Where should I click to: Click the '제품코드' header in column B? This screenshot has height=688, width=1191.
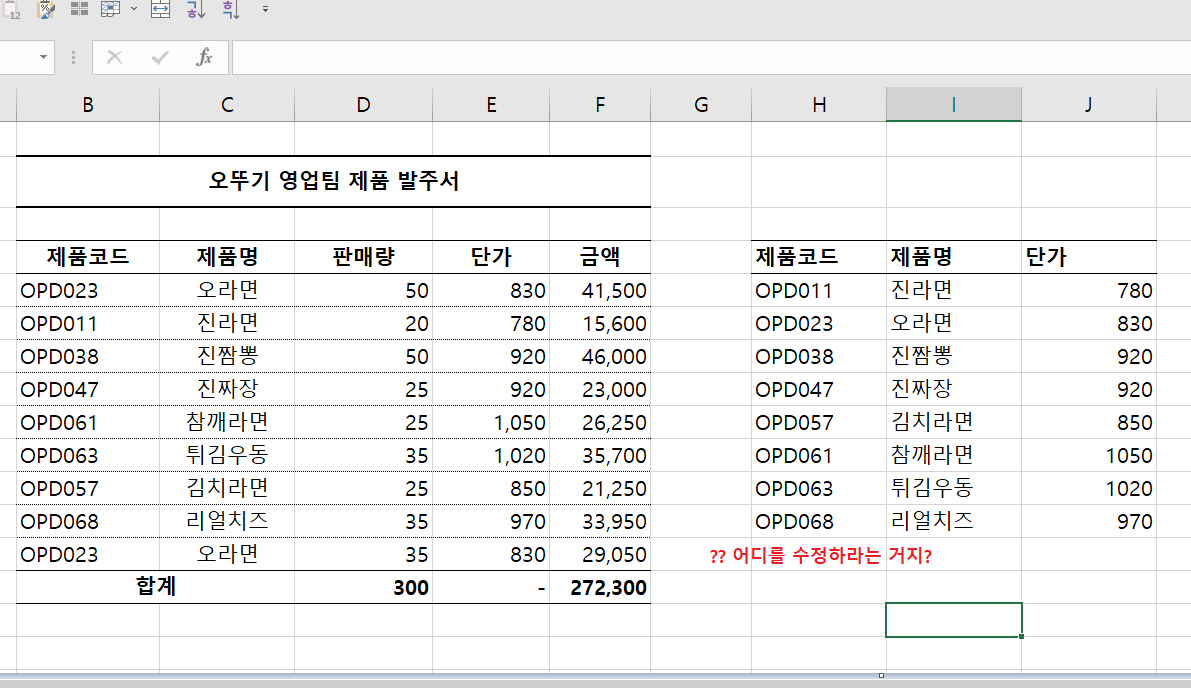pos(88,257)
